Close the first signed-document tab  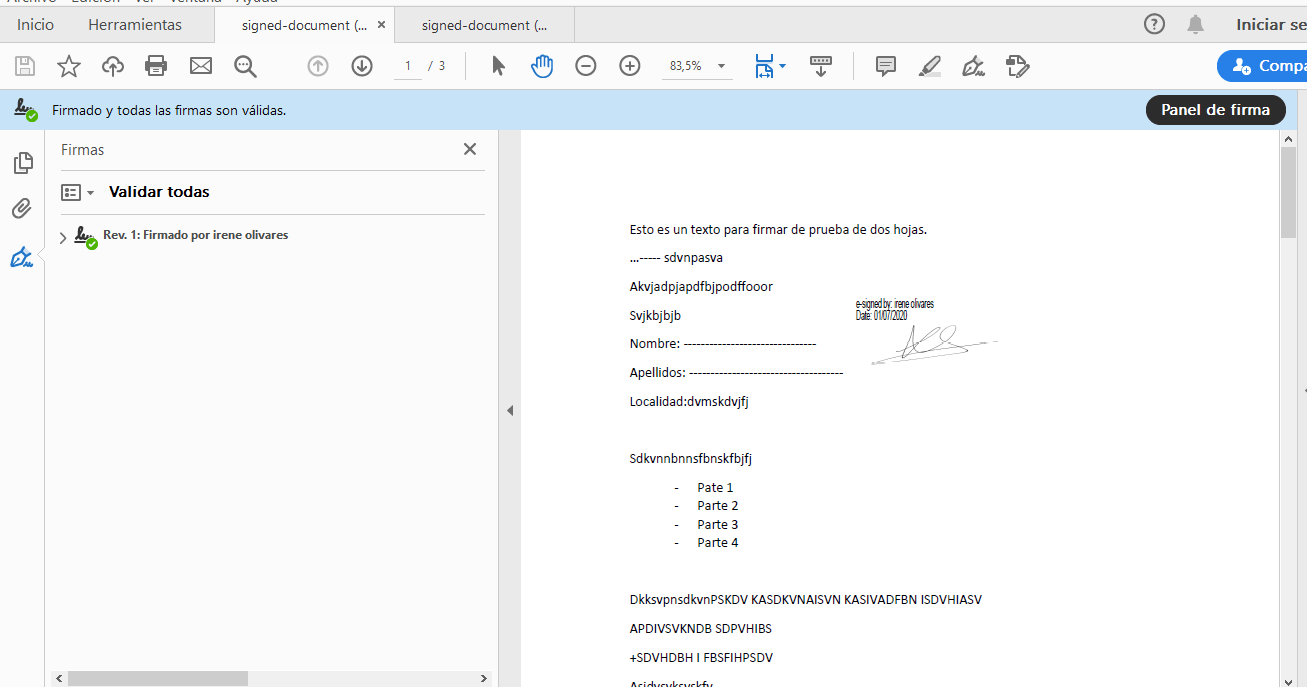click(x=381, y=25)
